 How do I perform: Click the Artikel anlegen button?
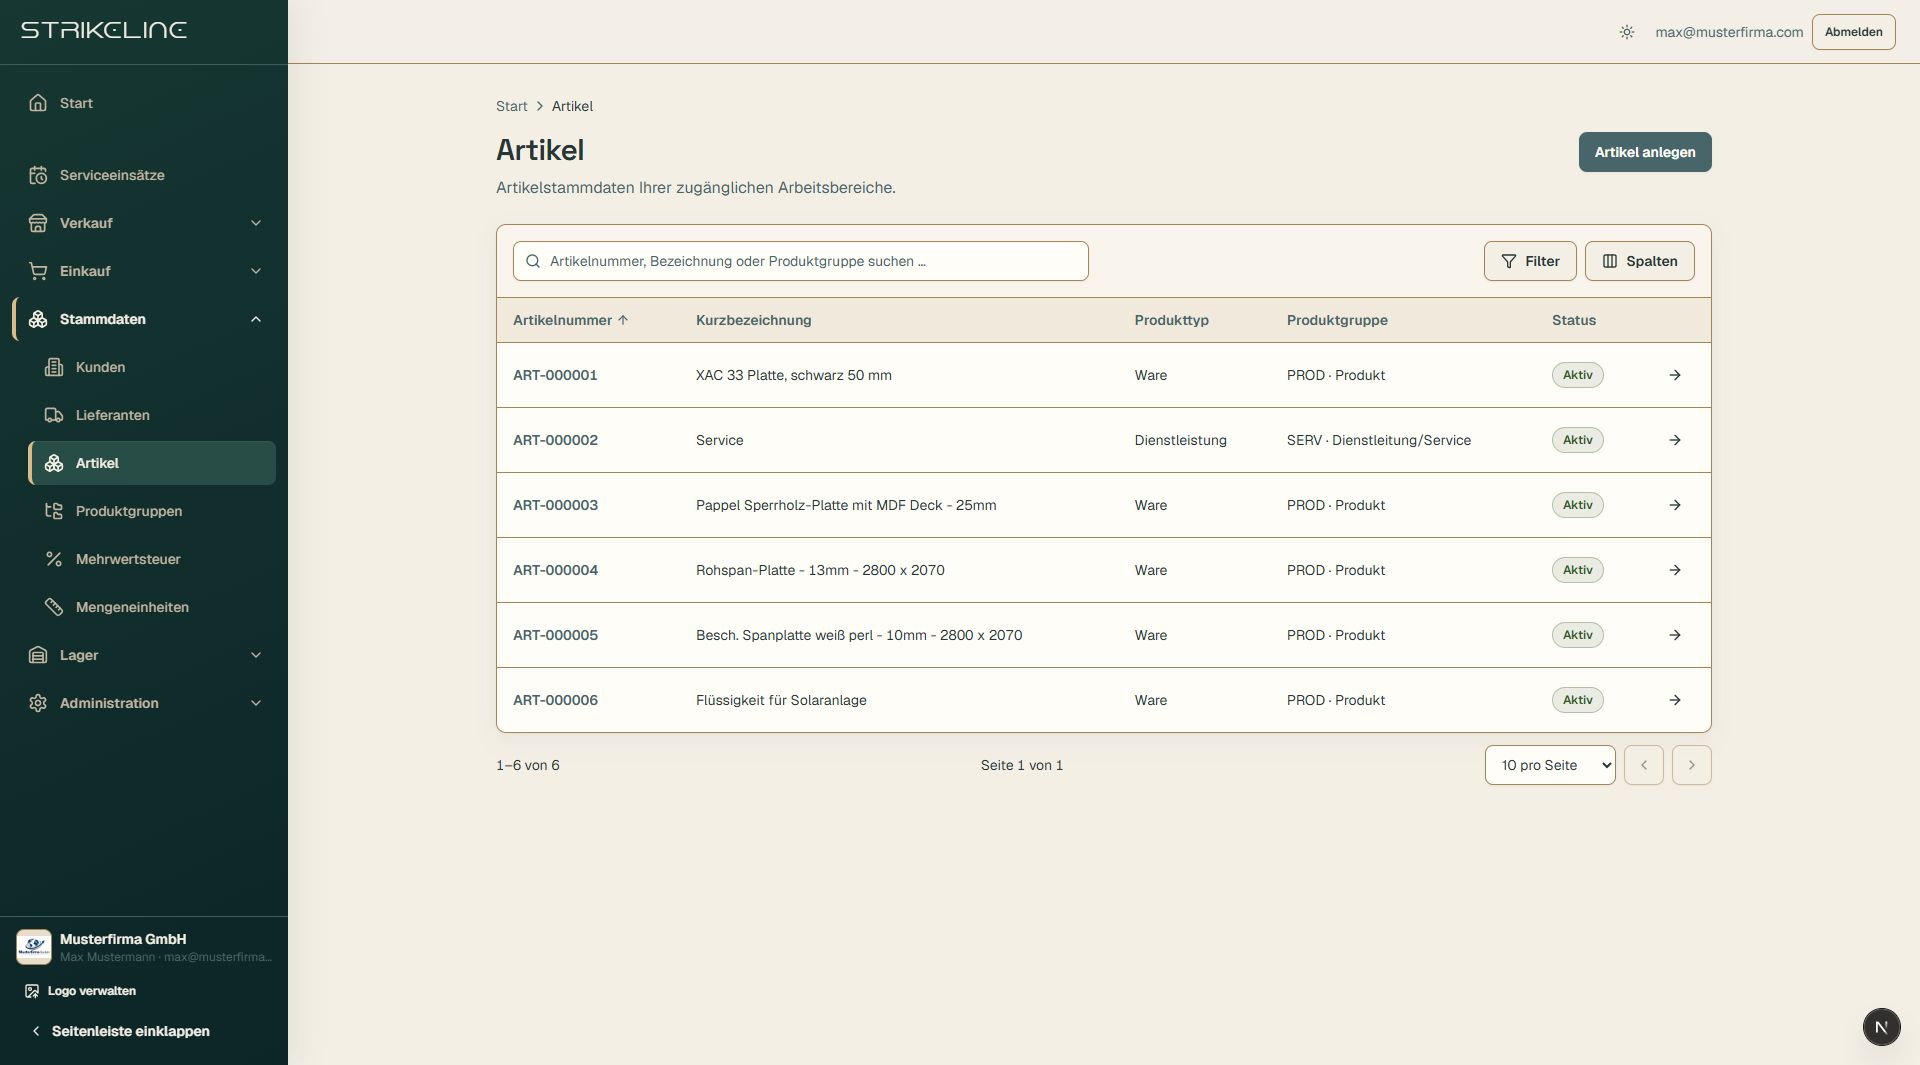[x=1645, y=152]
